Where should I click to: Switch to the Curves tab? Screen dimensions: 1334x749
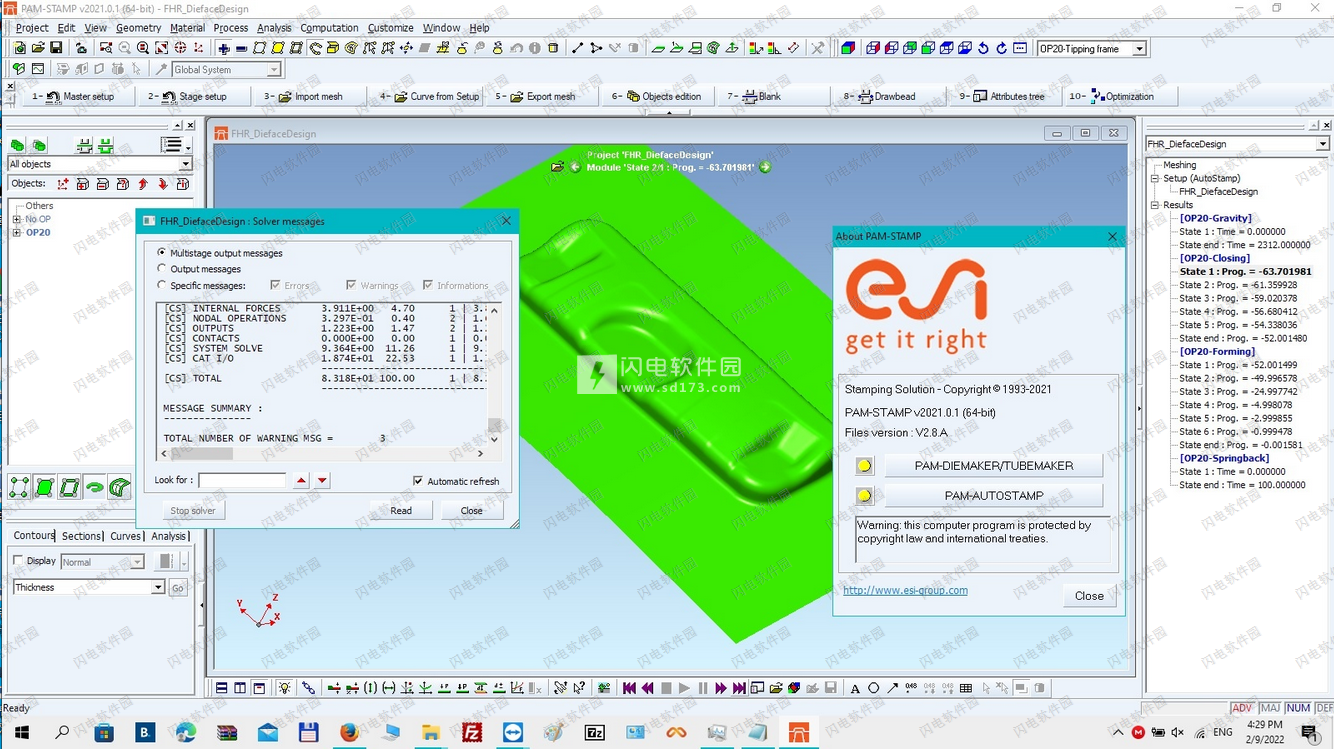coord(125,536)
